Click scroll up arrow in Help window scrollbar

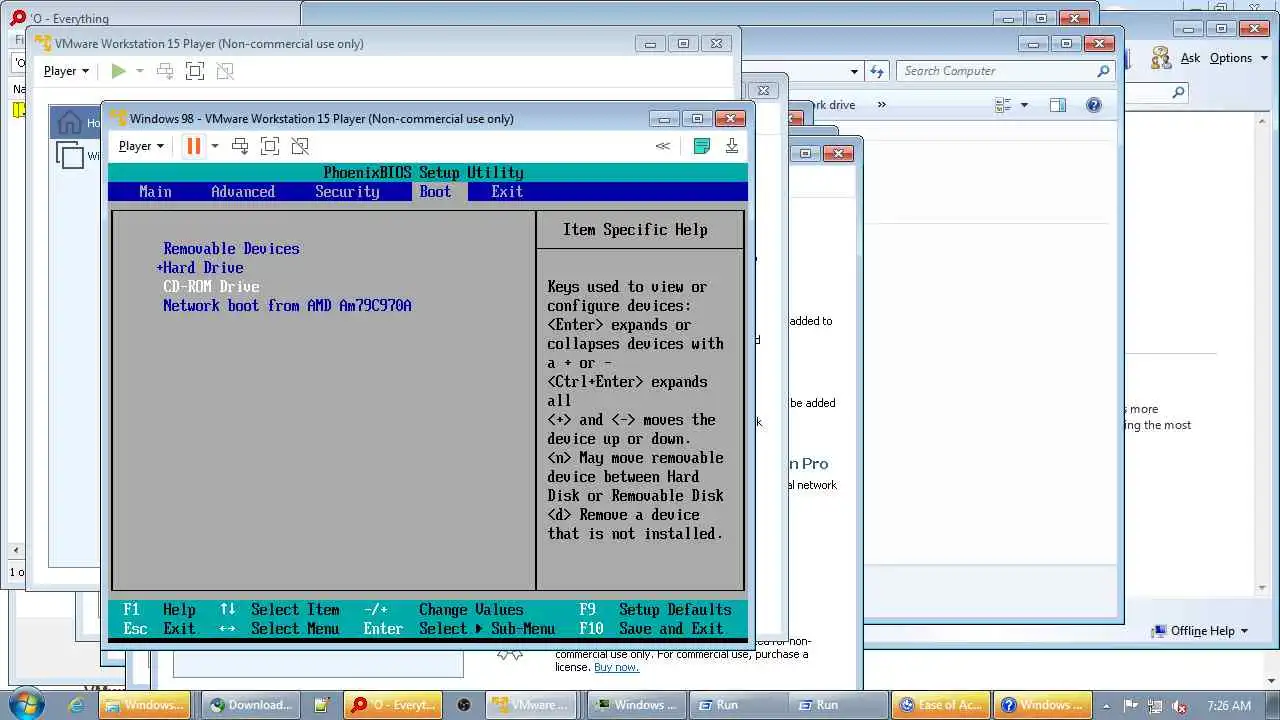(1262, 122)
